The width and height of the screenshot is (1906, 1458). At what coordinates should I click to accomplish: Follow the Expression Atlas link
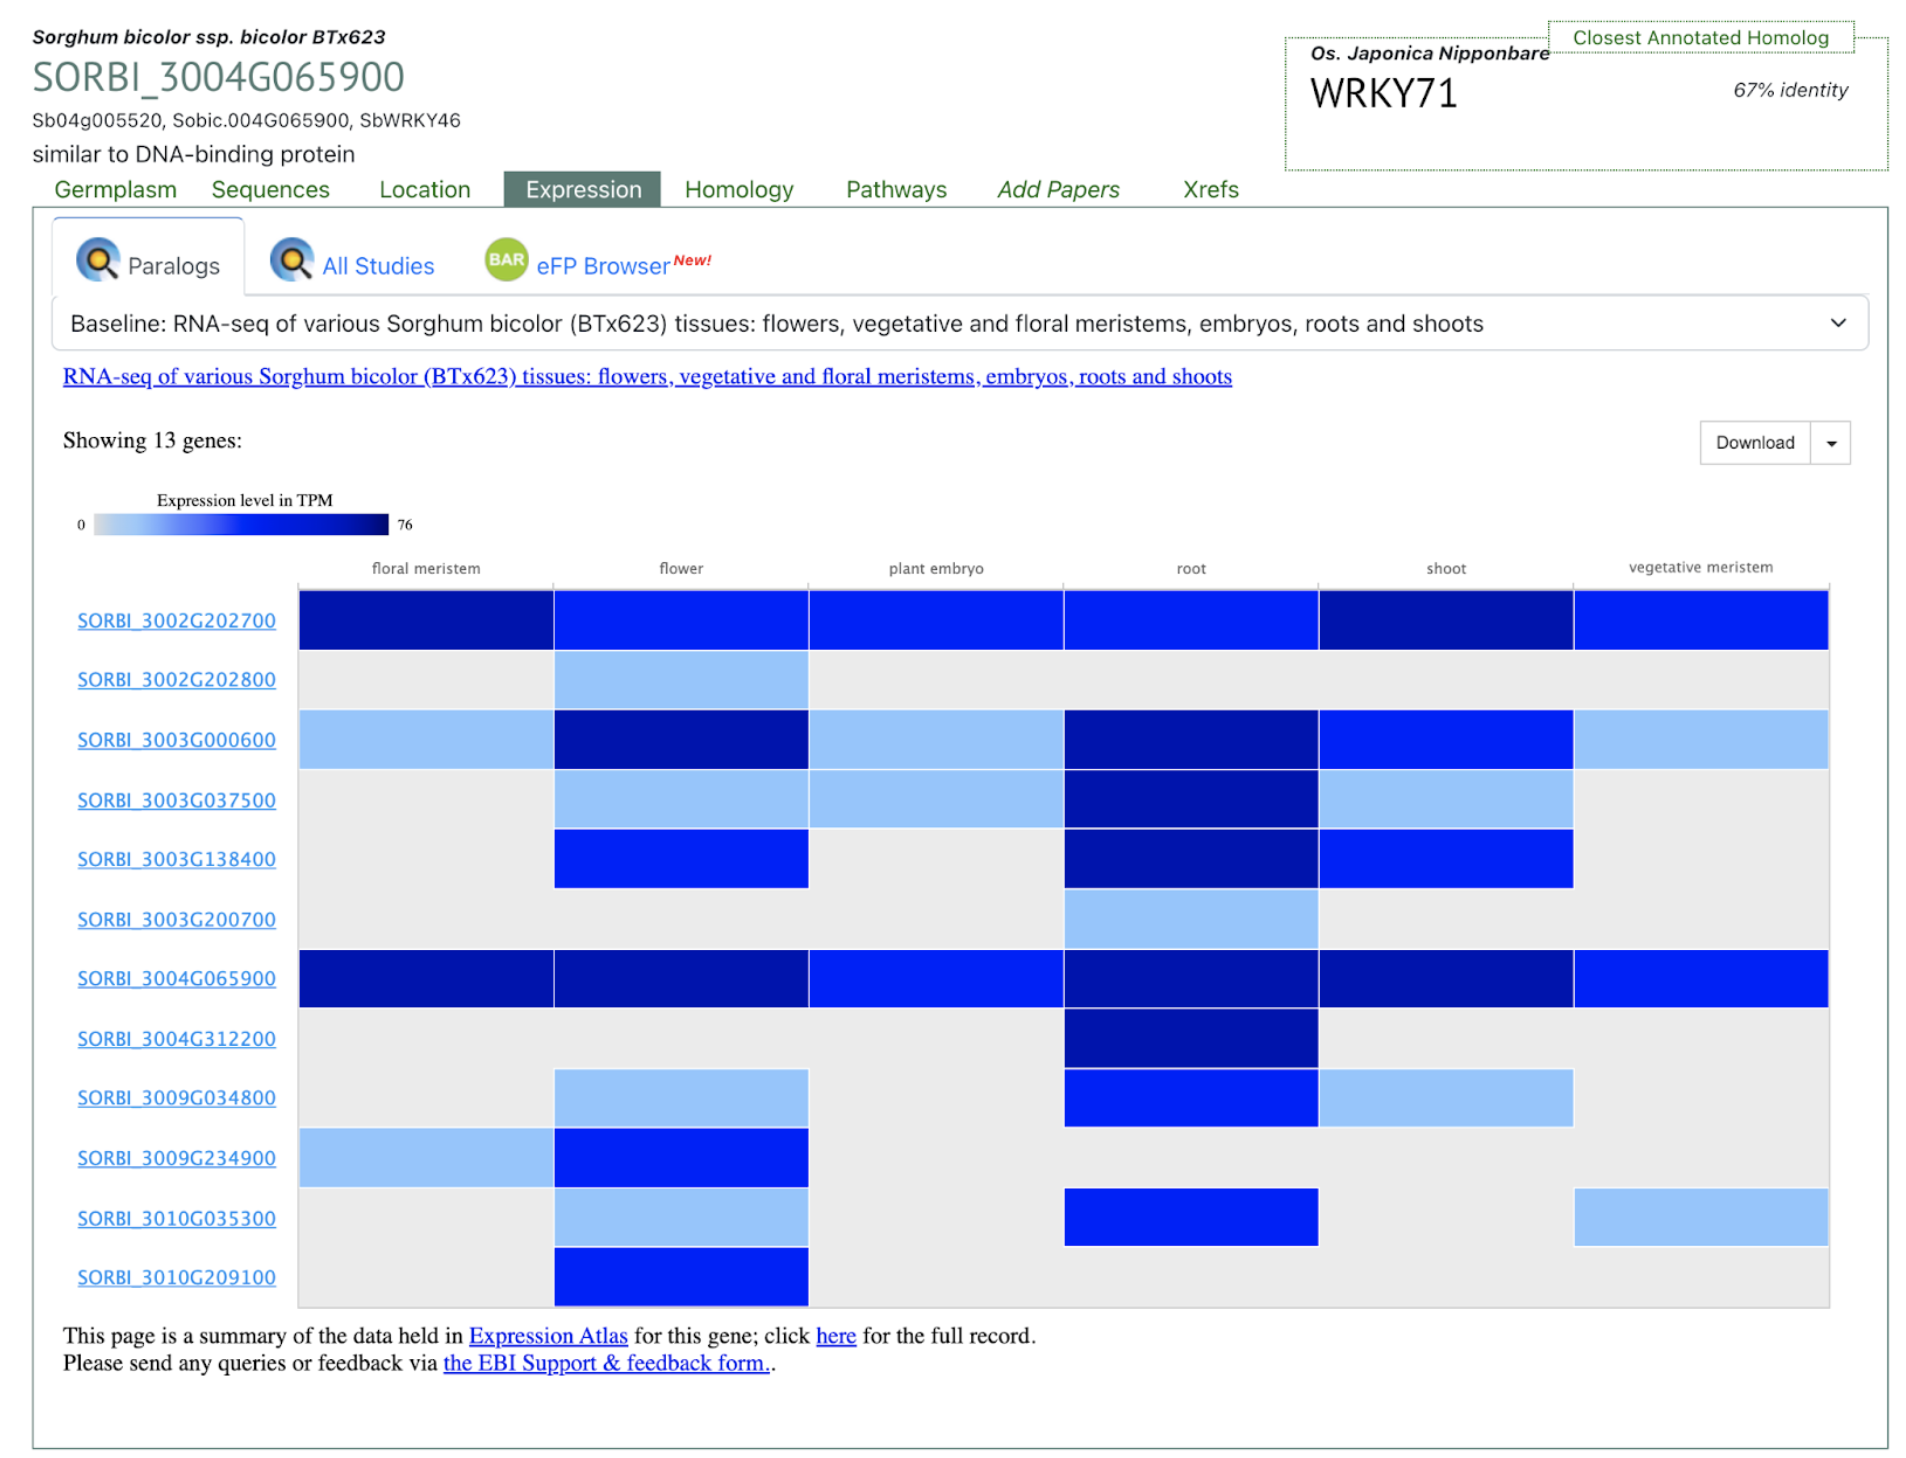click(x=547, y=1336)
